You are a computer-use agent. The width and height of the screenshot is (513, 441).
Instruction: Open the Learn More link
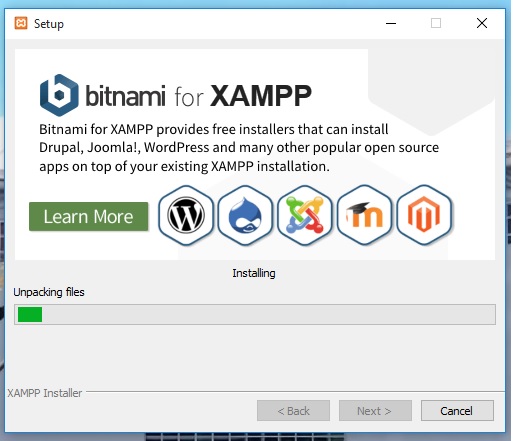tap(89, 217)
